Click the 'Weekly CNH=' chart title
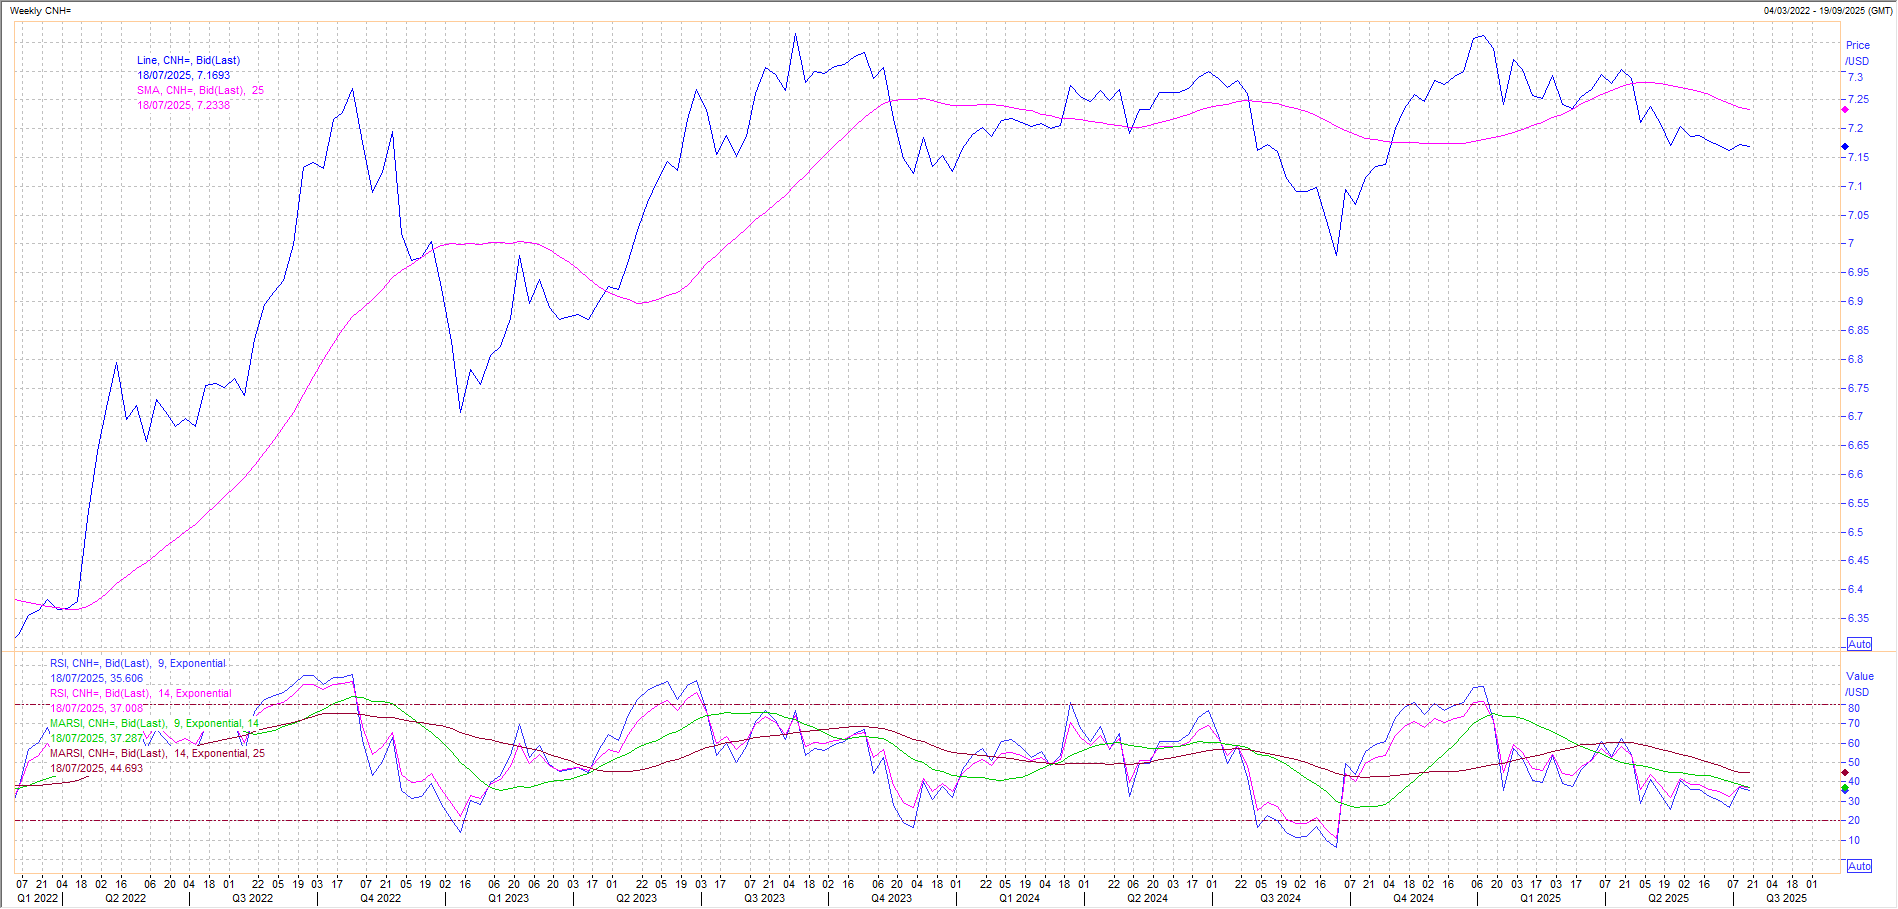 [x=40, y=11]
